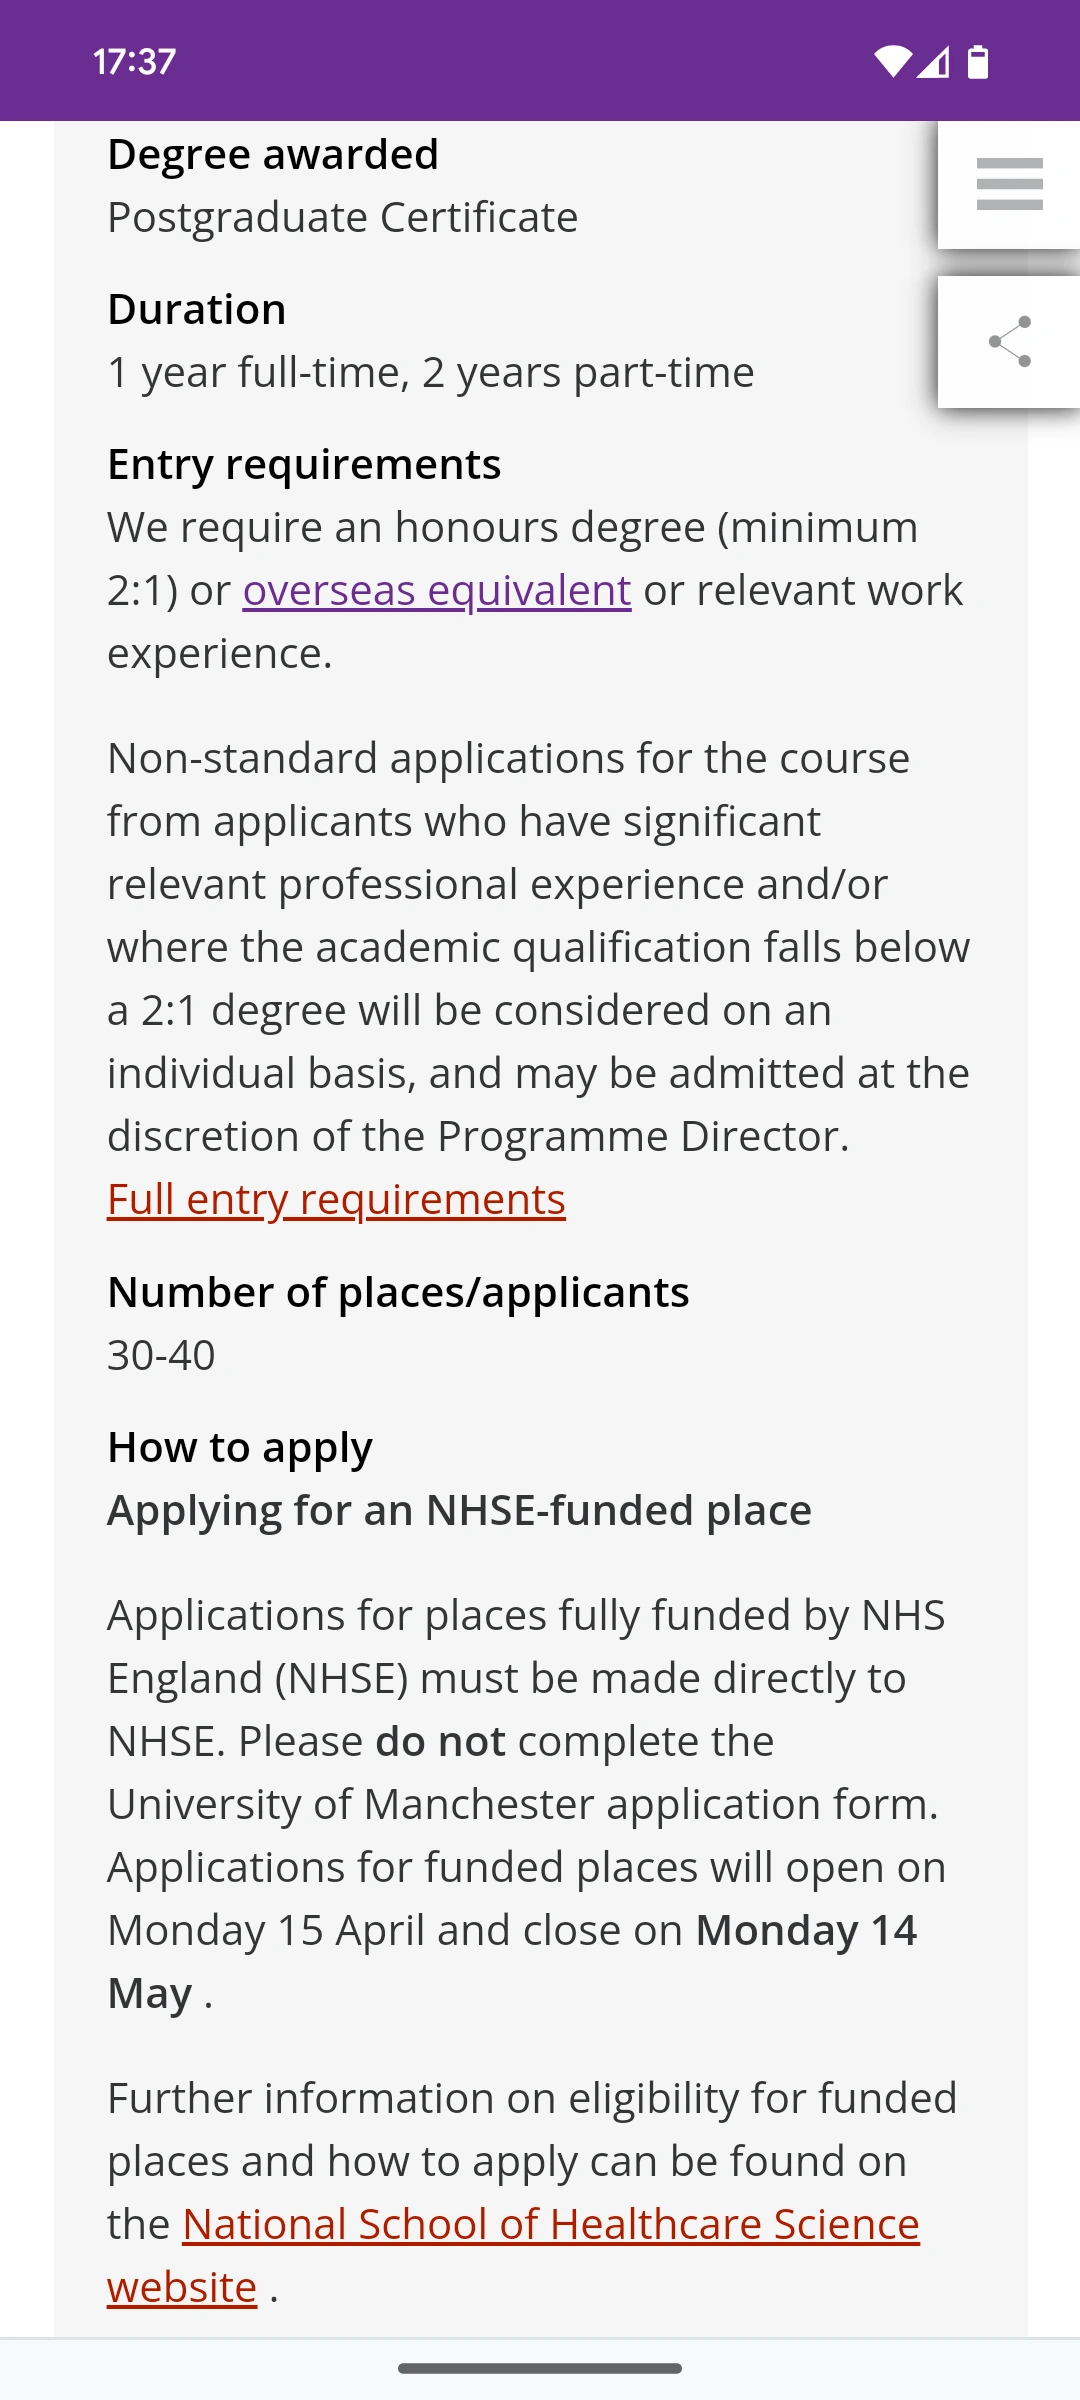Select the How to apply heading

pyautogui.click(x=240, y=1448)
